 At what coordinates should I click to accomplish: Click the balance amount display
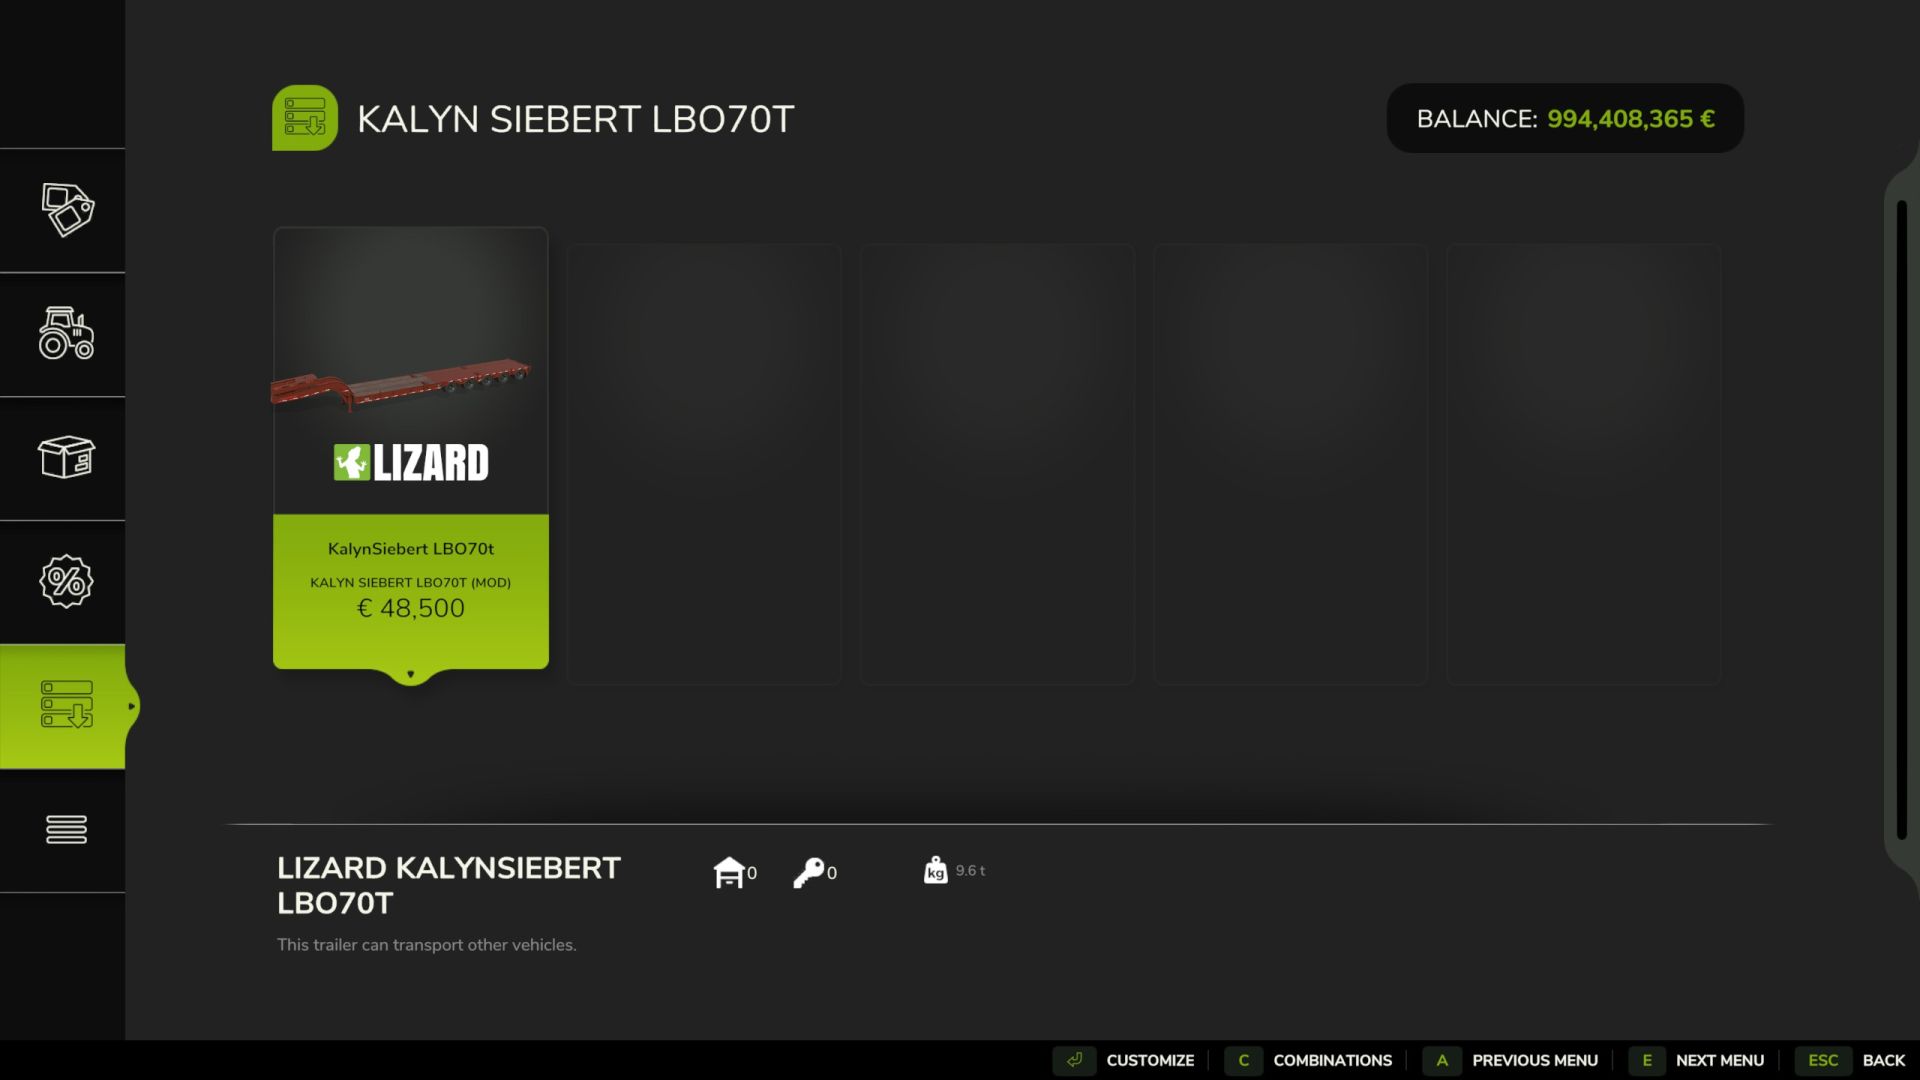pyautogui.click(x=1630, y=119)
